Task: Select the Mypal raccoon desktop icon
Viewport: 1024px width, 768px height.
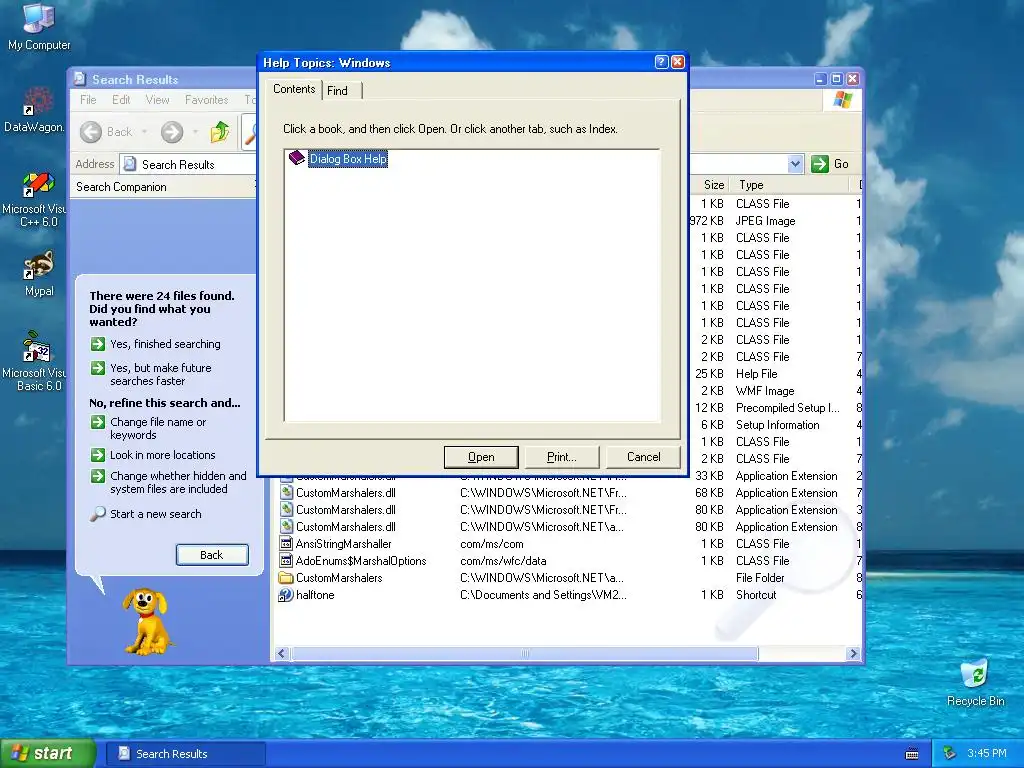Action: [x=38, y=265]
